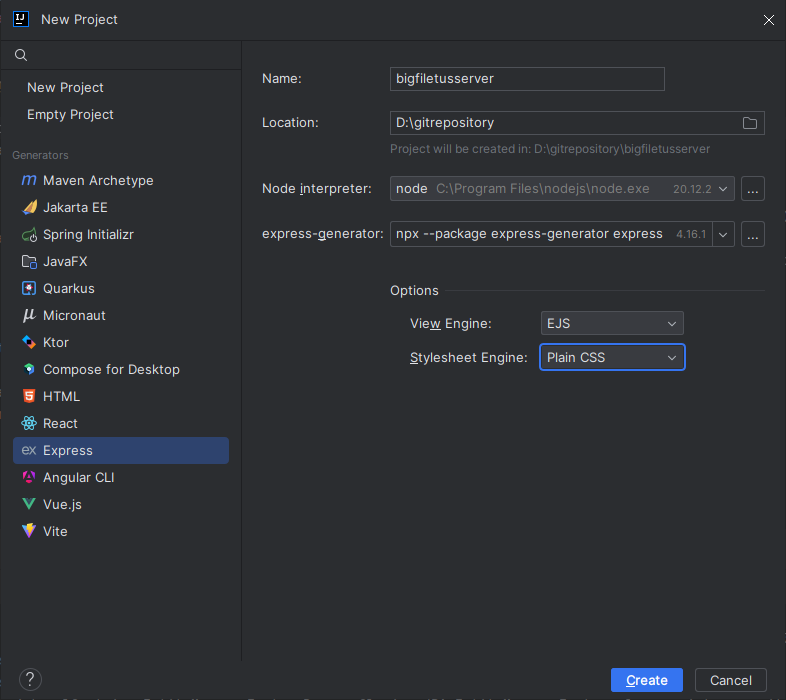Choose the Maven Archetype label in Generators
This screenshot has height=700, width=786.
point(98,181)
